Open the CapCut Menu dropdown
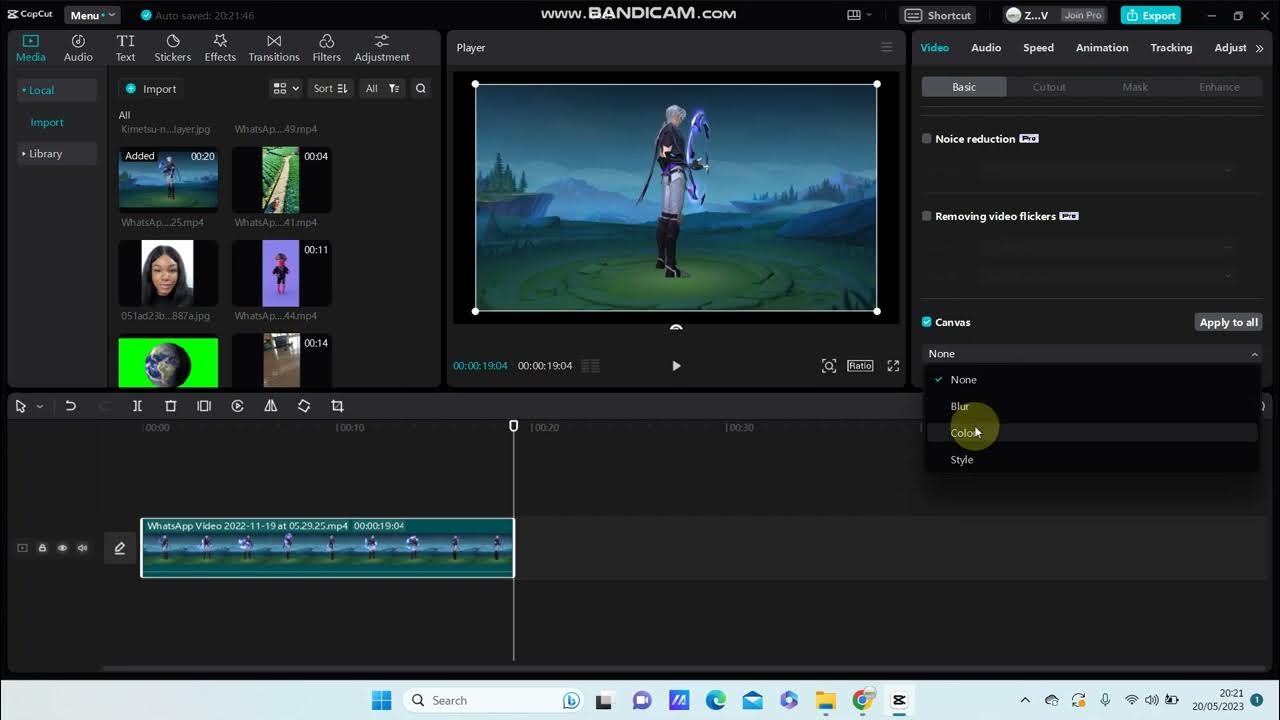 (92, 15)
